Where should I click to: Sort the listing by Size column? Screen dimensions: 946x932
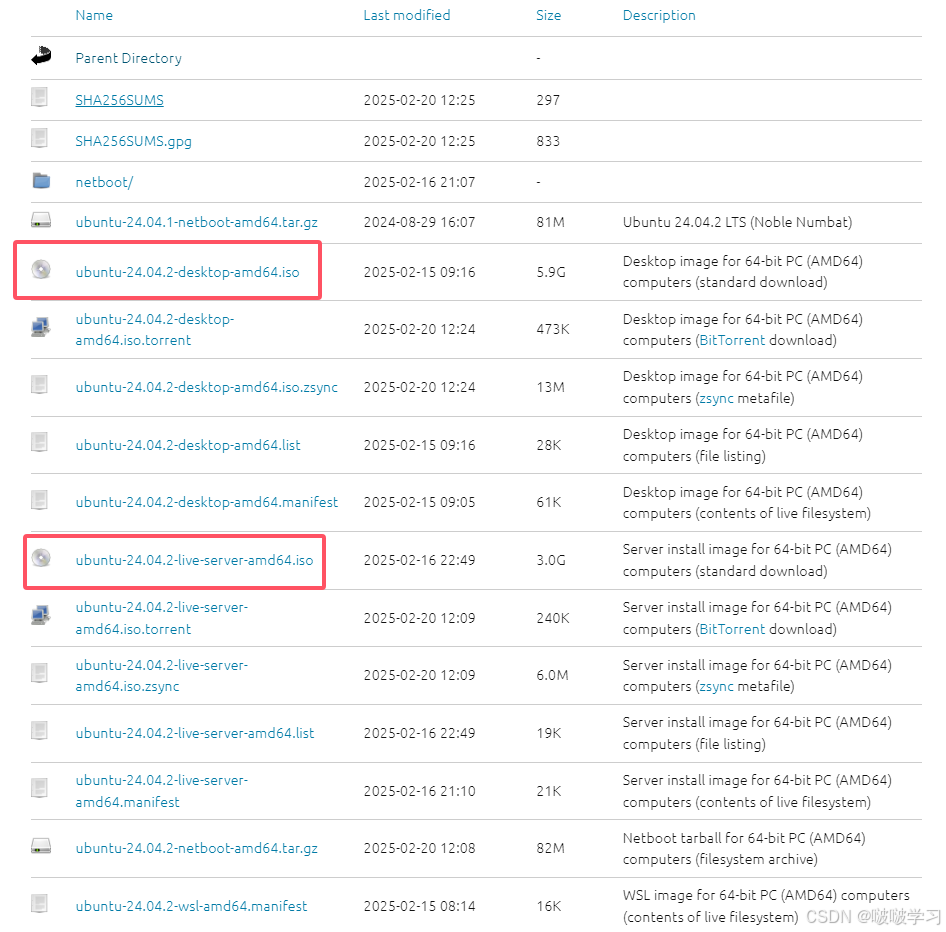point(548,15)
